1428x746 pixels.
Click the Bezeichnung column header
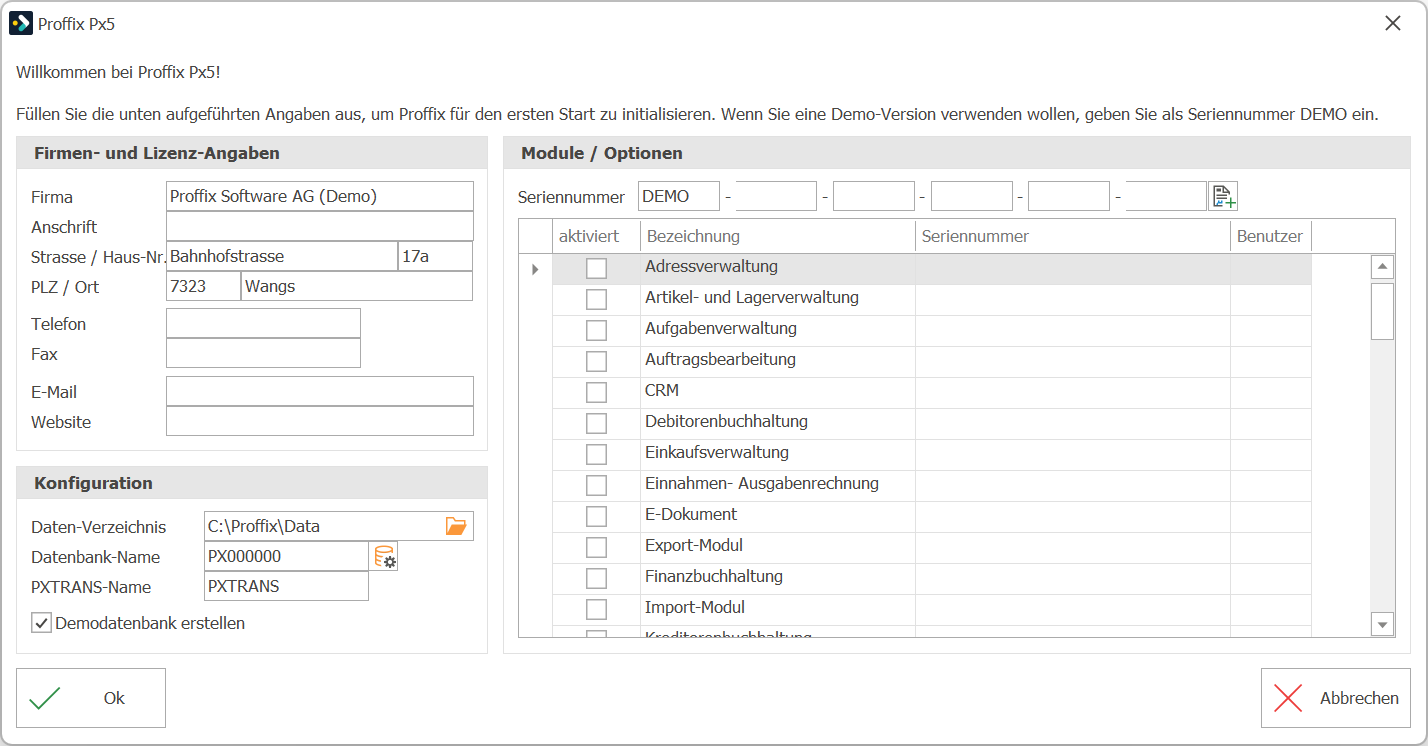pyautogui.click(x=778, y=237)
